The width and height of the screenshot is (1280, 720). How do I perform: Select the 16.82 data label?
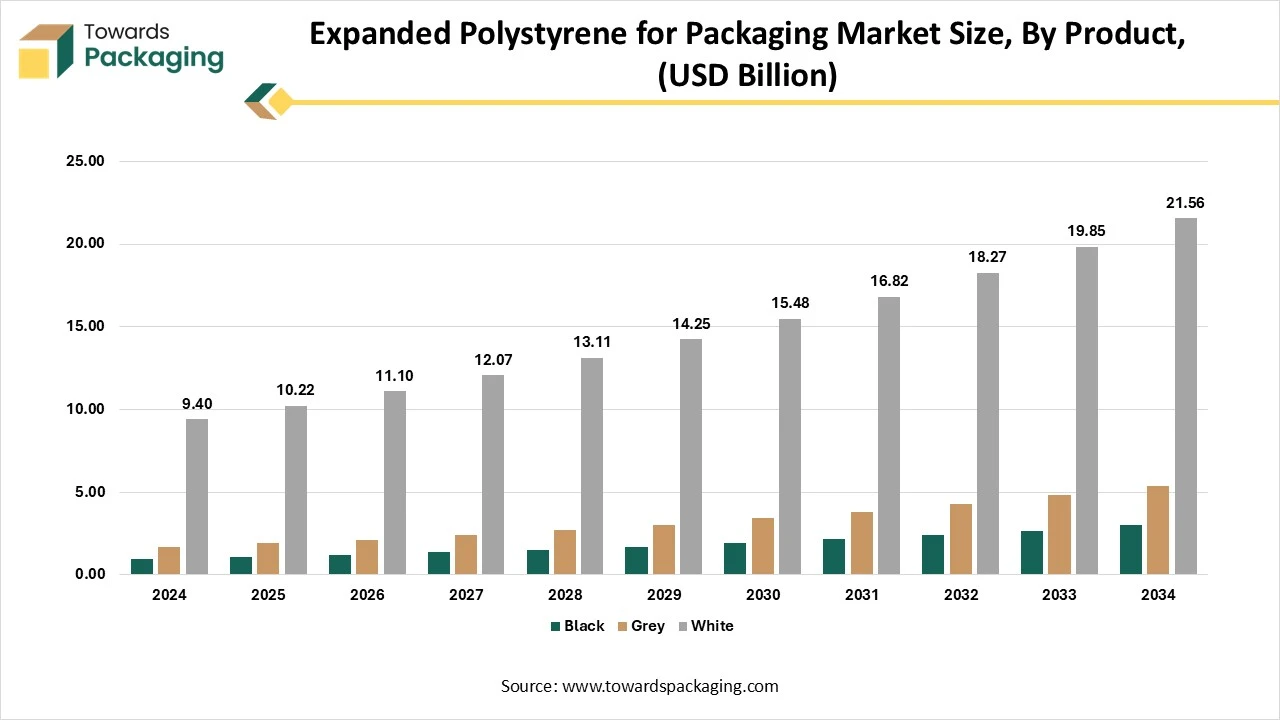889,282
